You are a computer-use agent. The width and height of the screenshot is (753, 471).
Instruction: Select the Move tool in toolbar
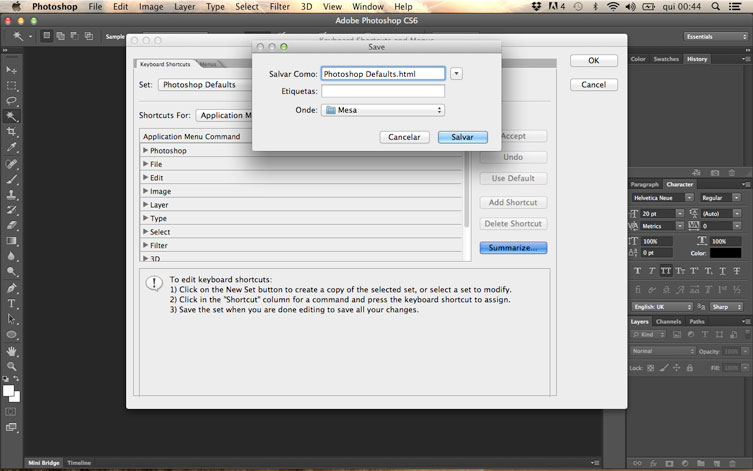tap(12, 70)
